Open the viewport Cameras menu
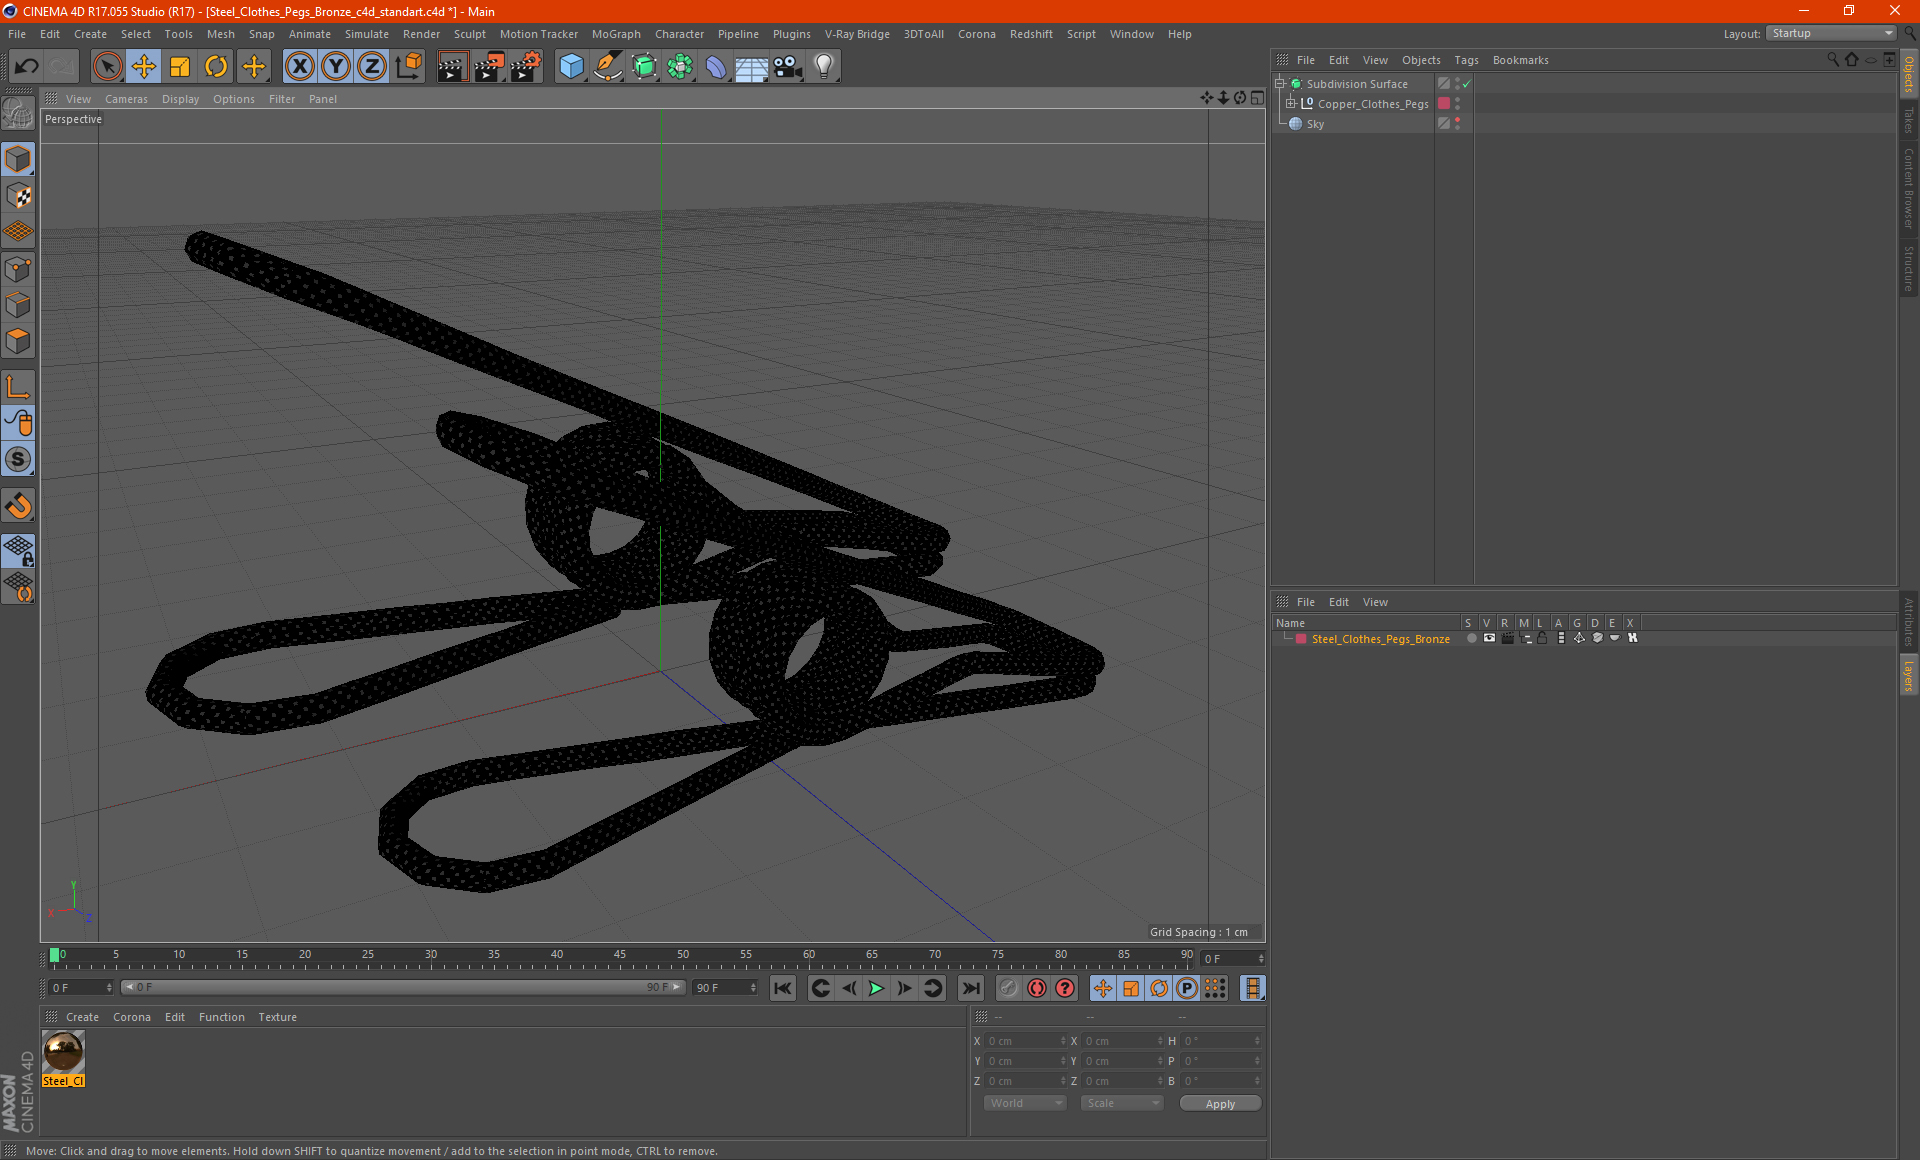 [126, 99]
